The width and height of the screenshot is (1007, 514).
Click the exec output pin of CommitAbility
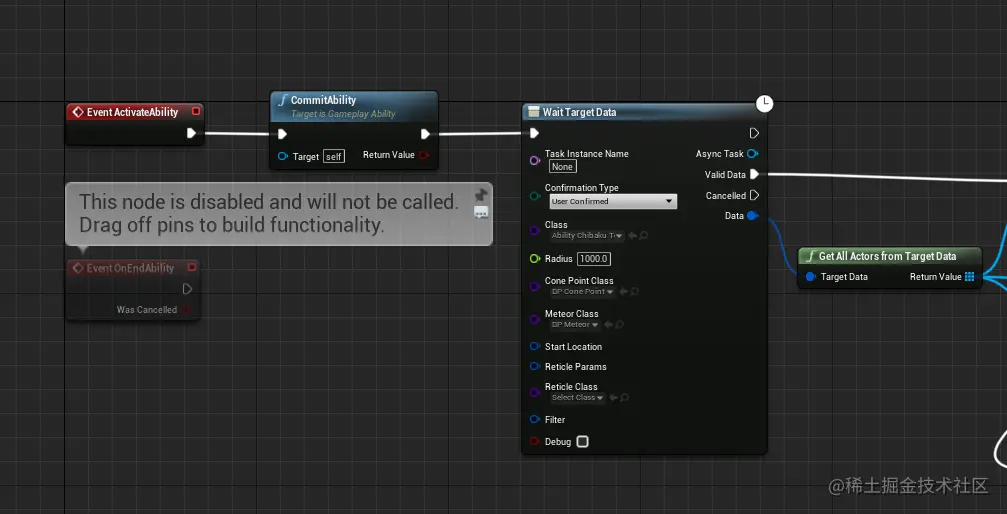[x=425, y=134]
